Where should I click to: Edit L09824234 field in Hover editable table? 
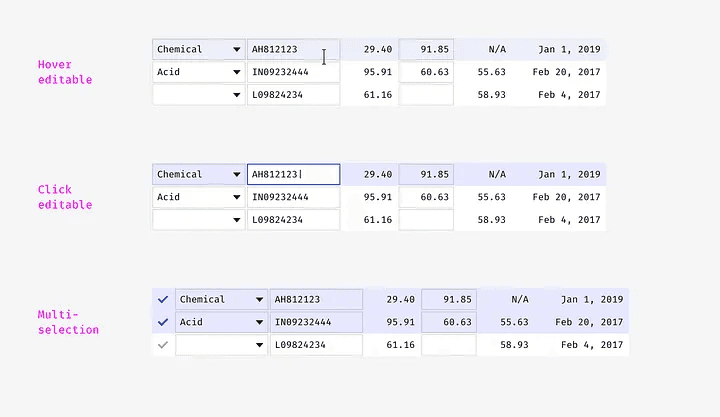click(293, 95)
